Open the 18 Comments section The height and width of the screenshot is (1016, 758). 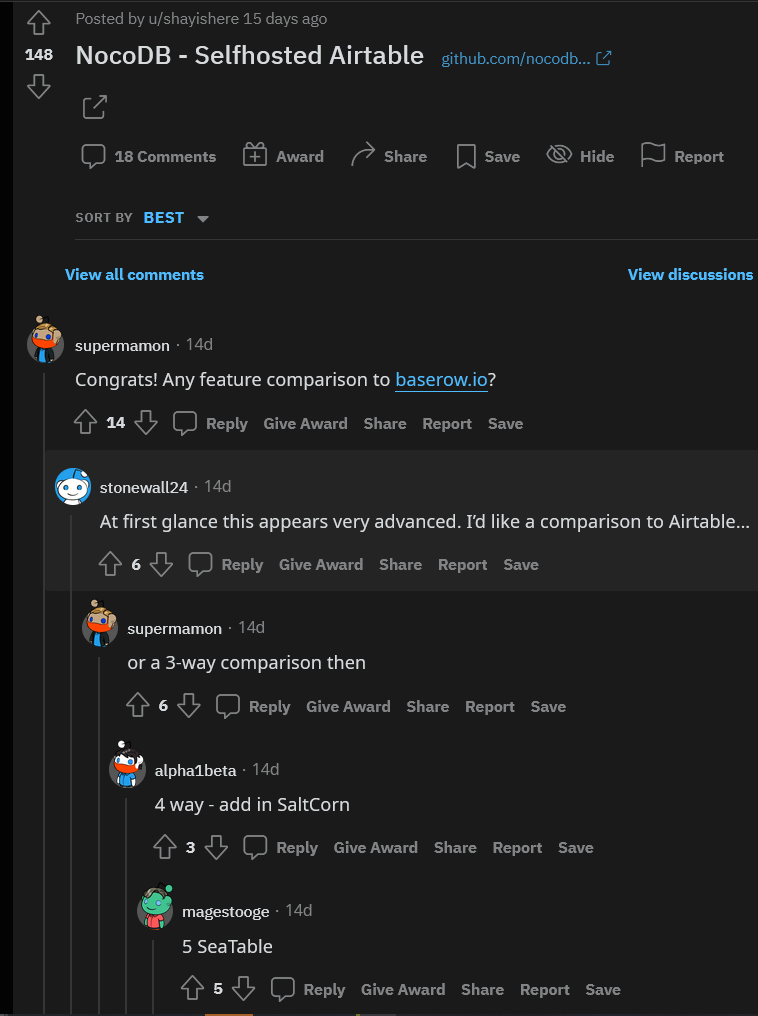point(148,156)
